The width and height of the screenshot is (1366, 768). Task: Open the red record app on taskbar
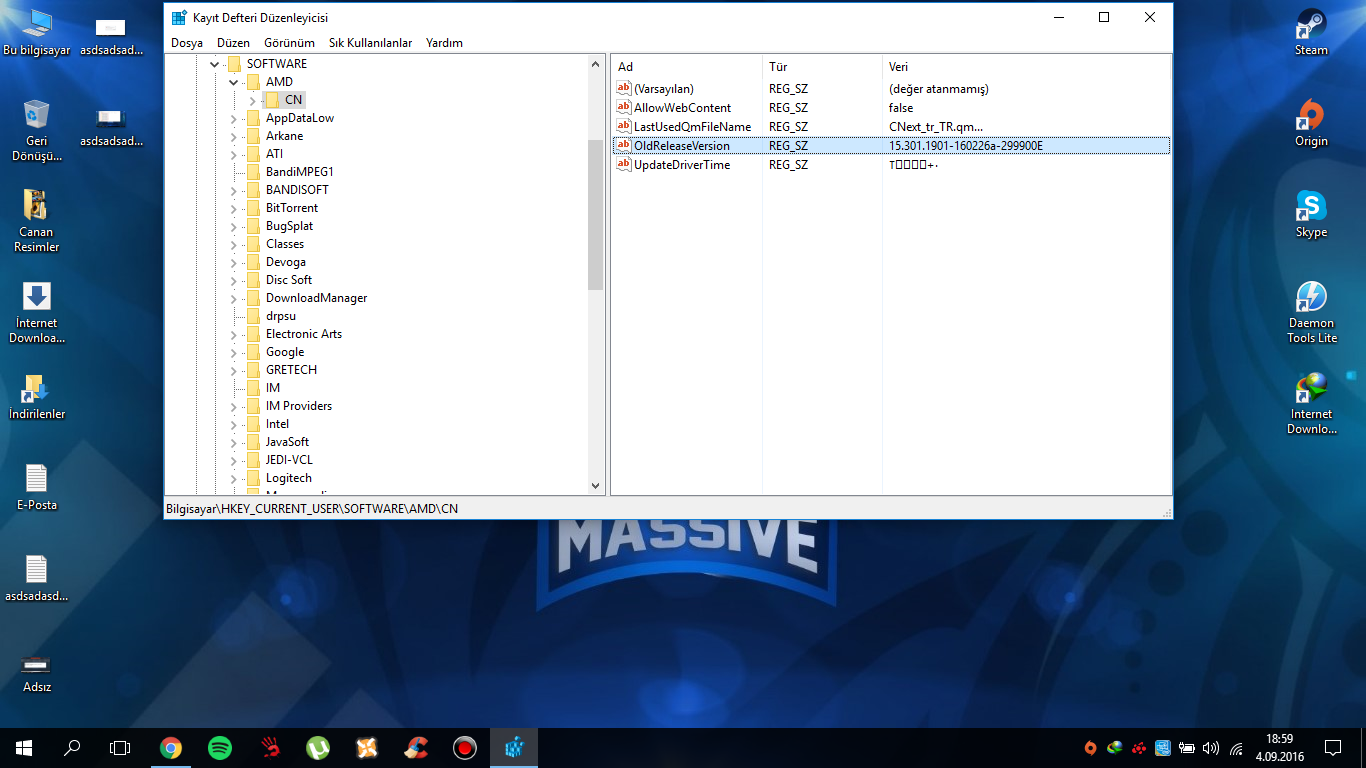pos(464,747)
